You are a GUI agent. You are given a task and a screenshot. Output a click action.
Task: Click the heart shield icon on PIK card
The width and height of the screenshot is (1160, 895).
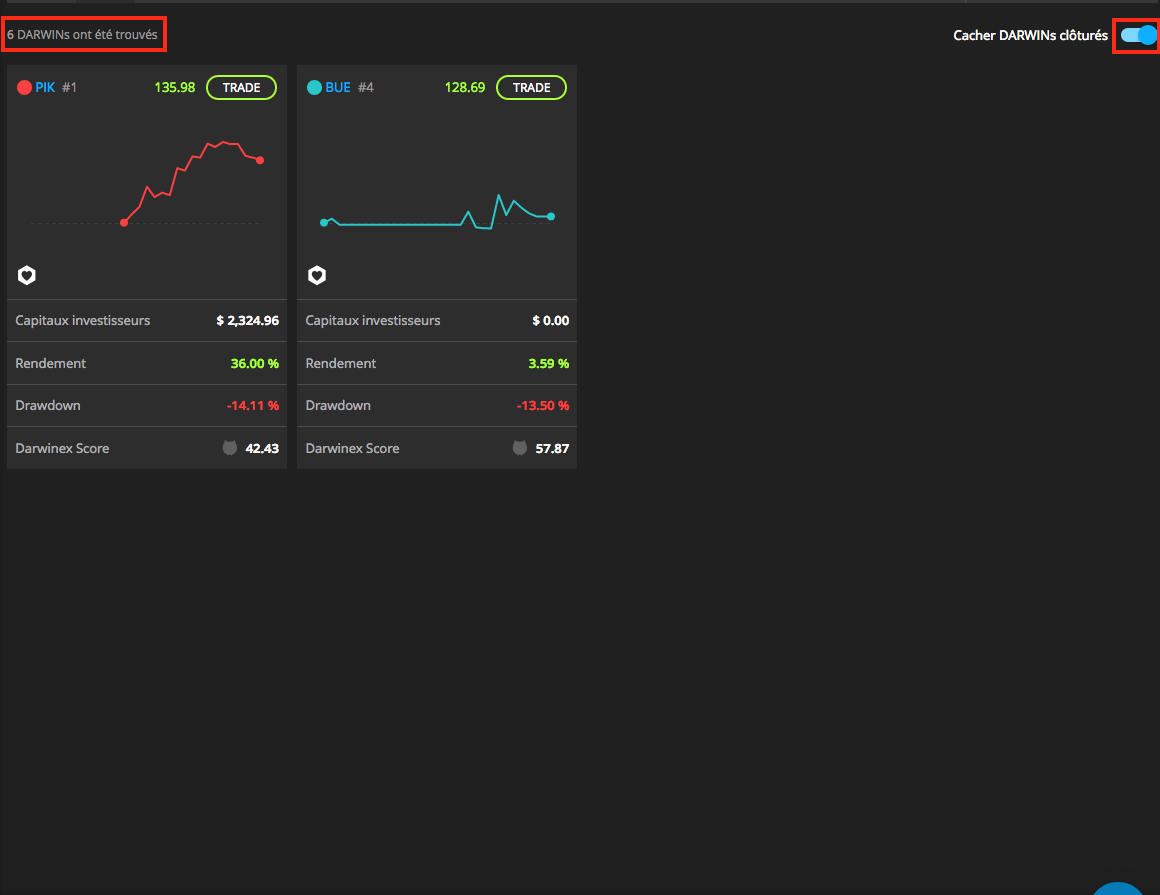pyautogui.click(x=27, y=275)
